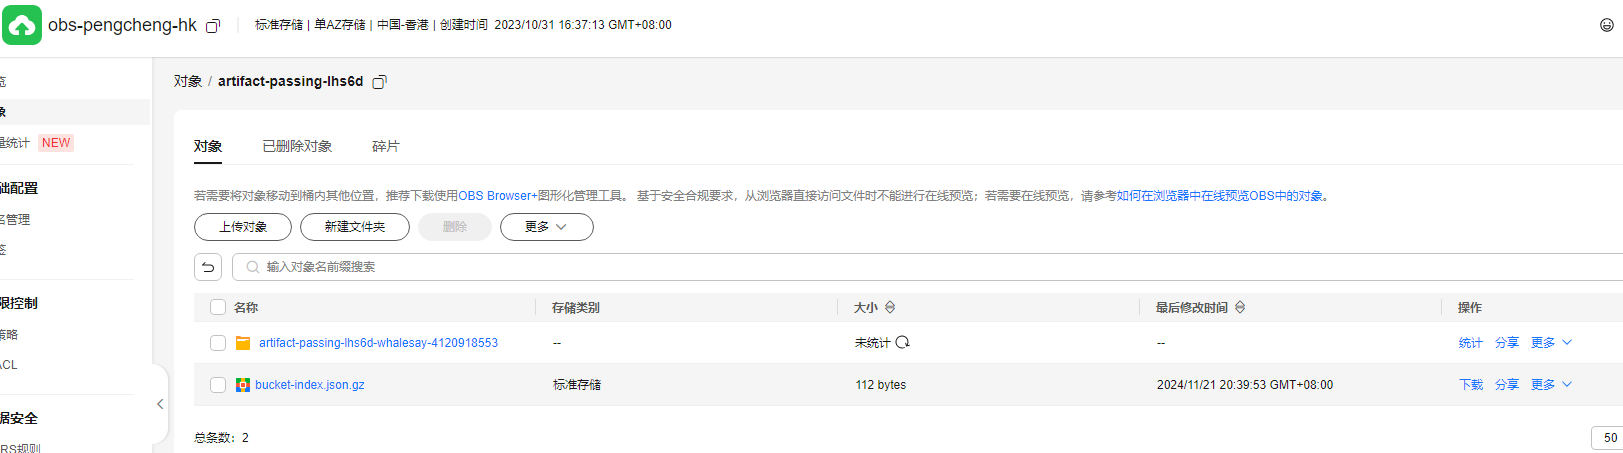Sort by last modified time icon
Viewport: 1623px width, 453px height.
(x=1240, y=308)
